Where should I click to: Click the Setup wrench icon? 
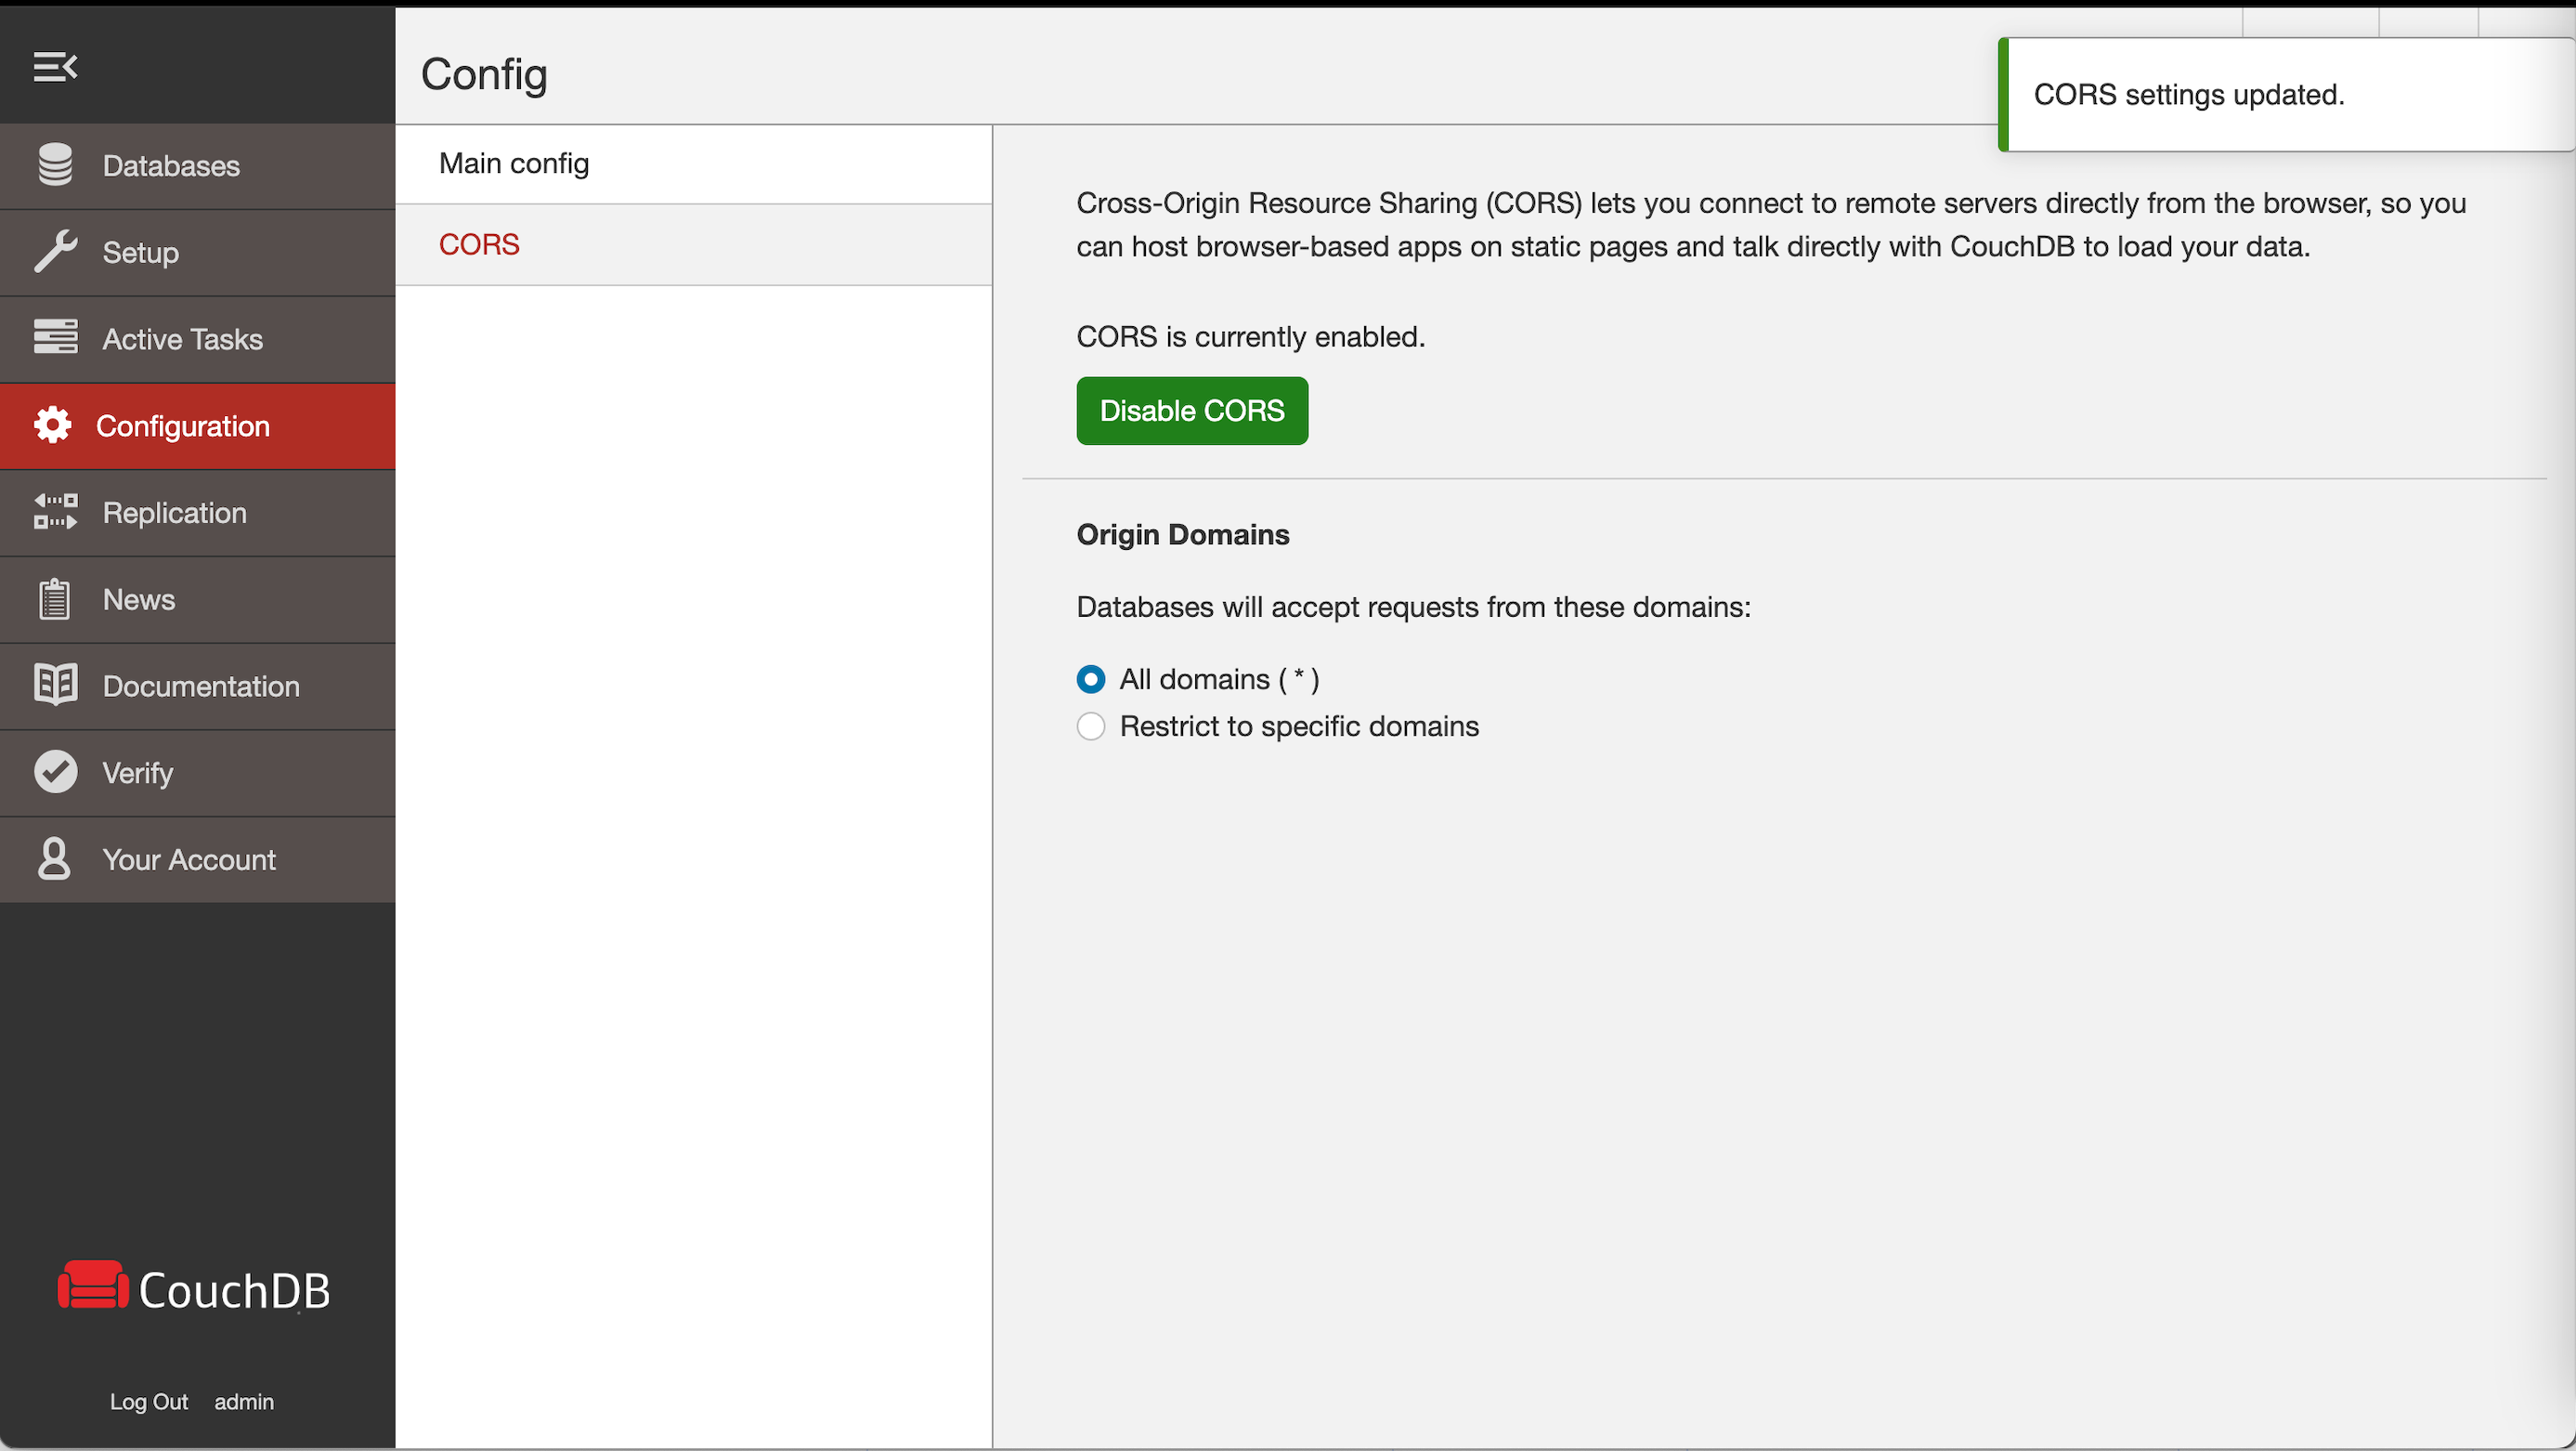point(55,252)
